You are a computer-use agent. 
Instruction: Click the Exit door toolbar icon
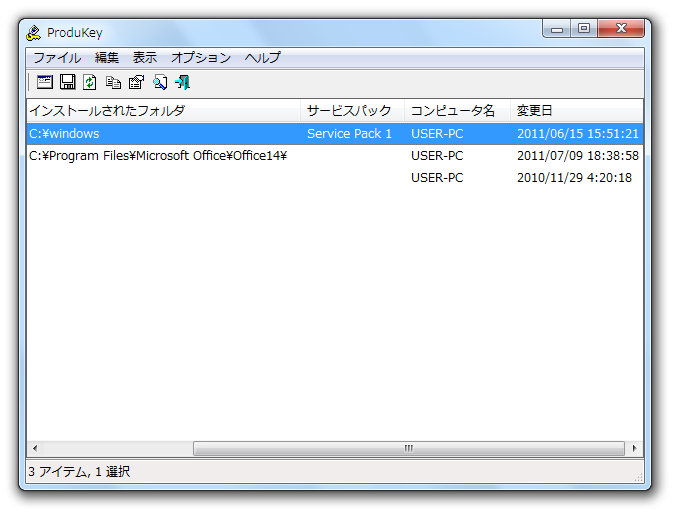point(182,82)
